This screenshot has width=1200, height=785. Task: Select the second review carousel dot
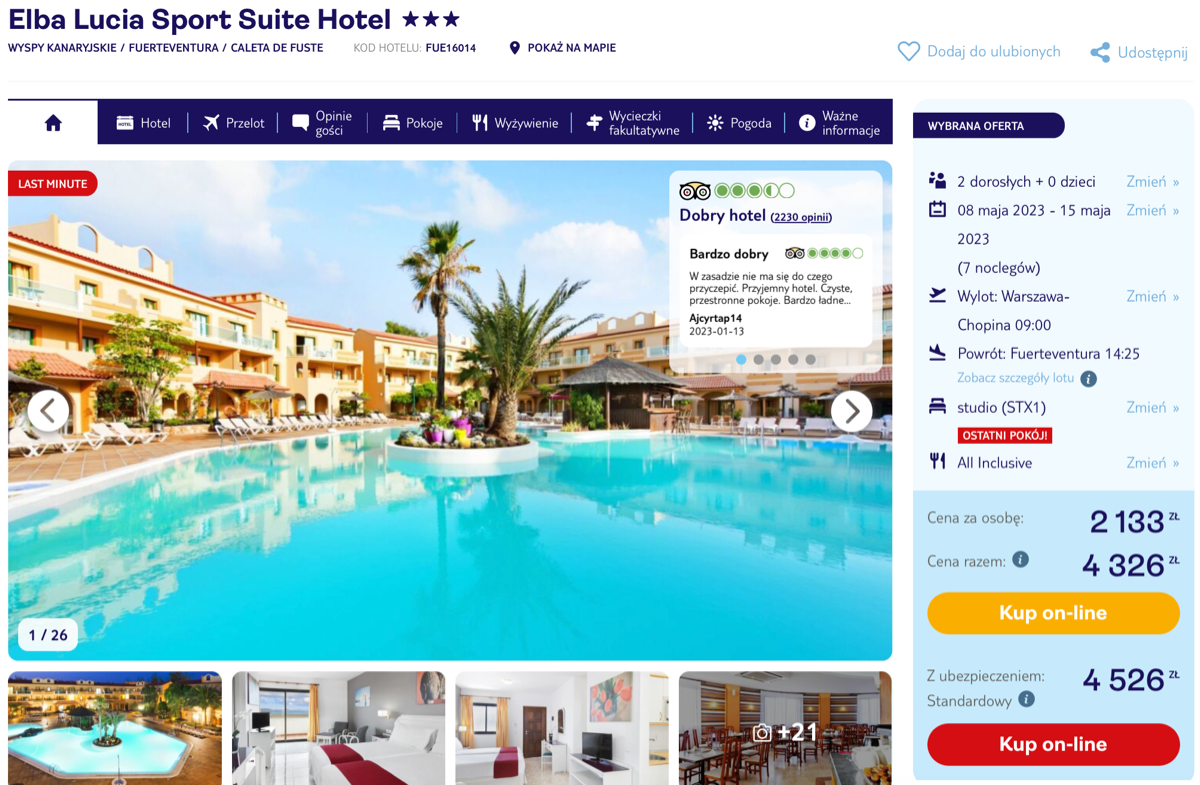click(759, 359)
